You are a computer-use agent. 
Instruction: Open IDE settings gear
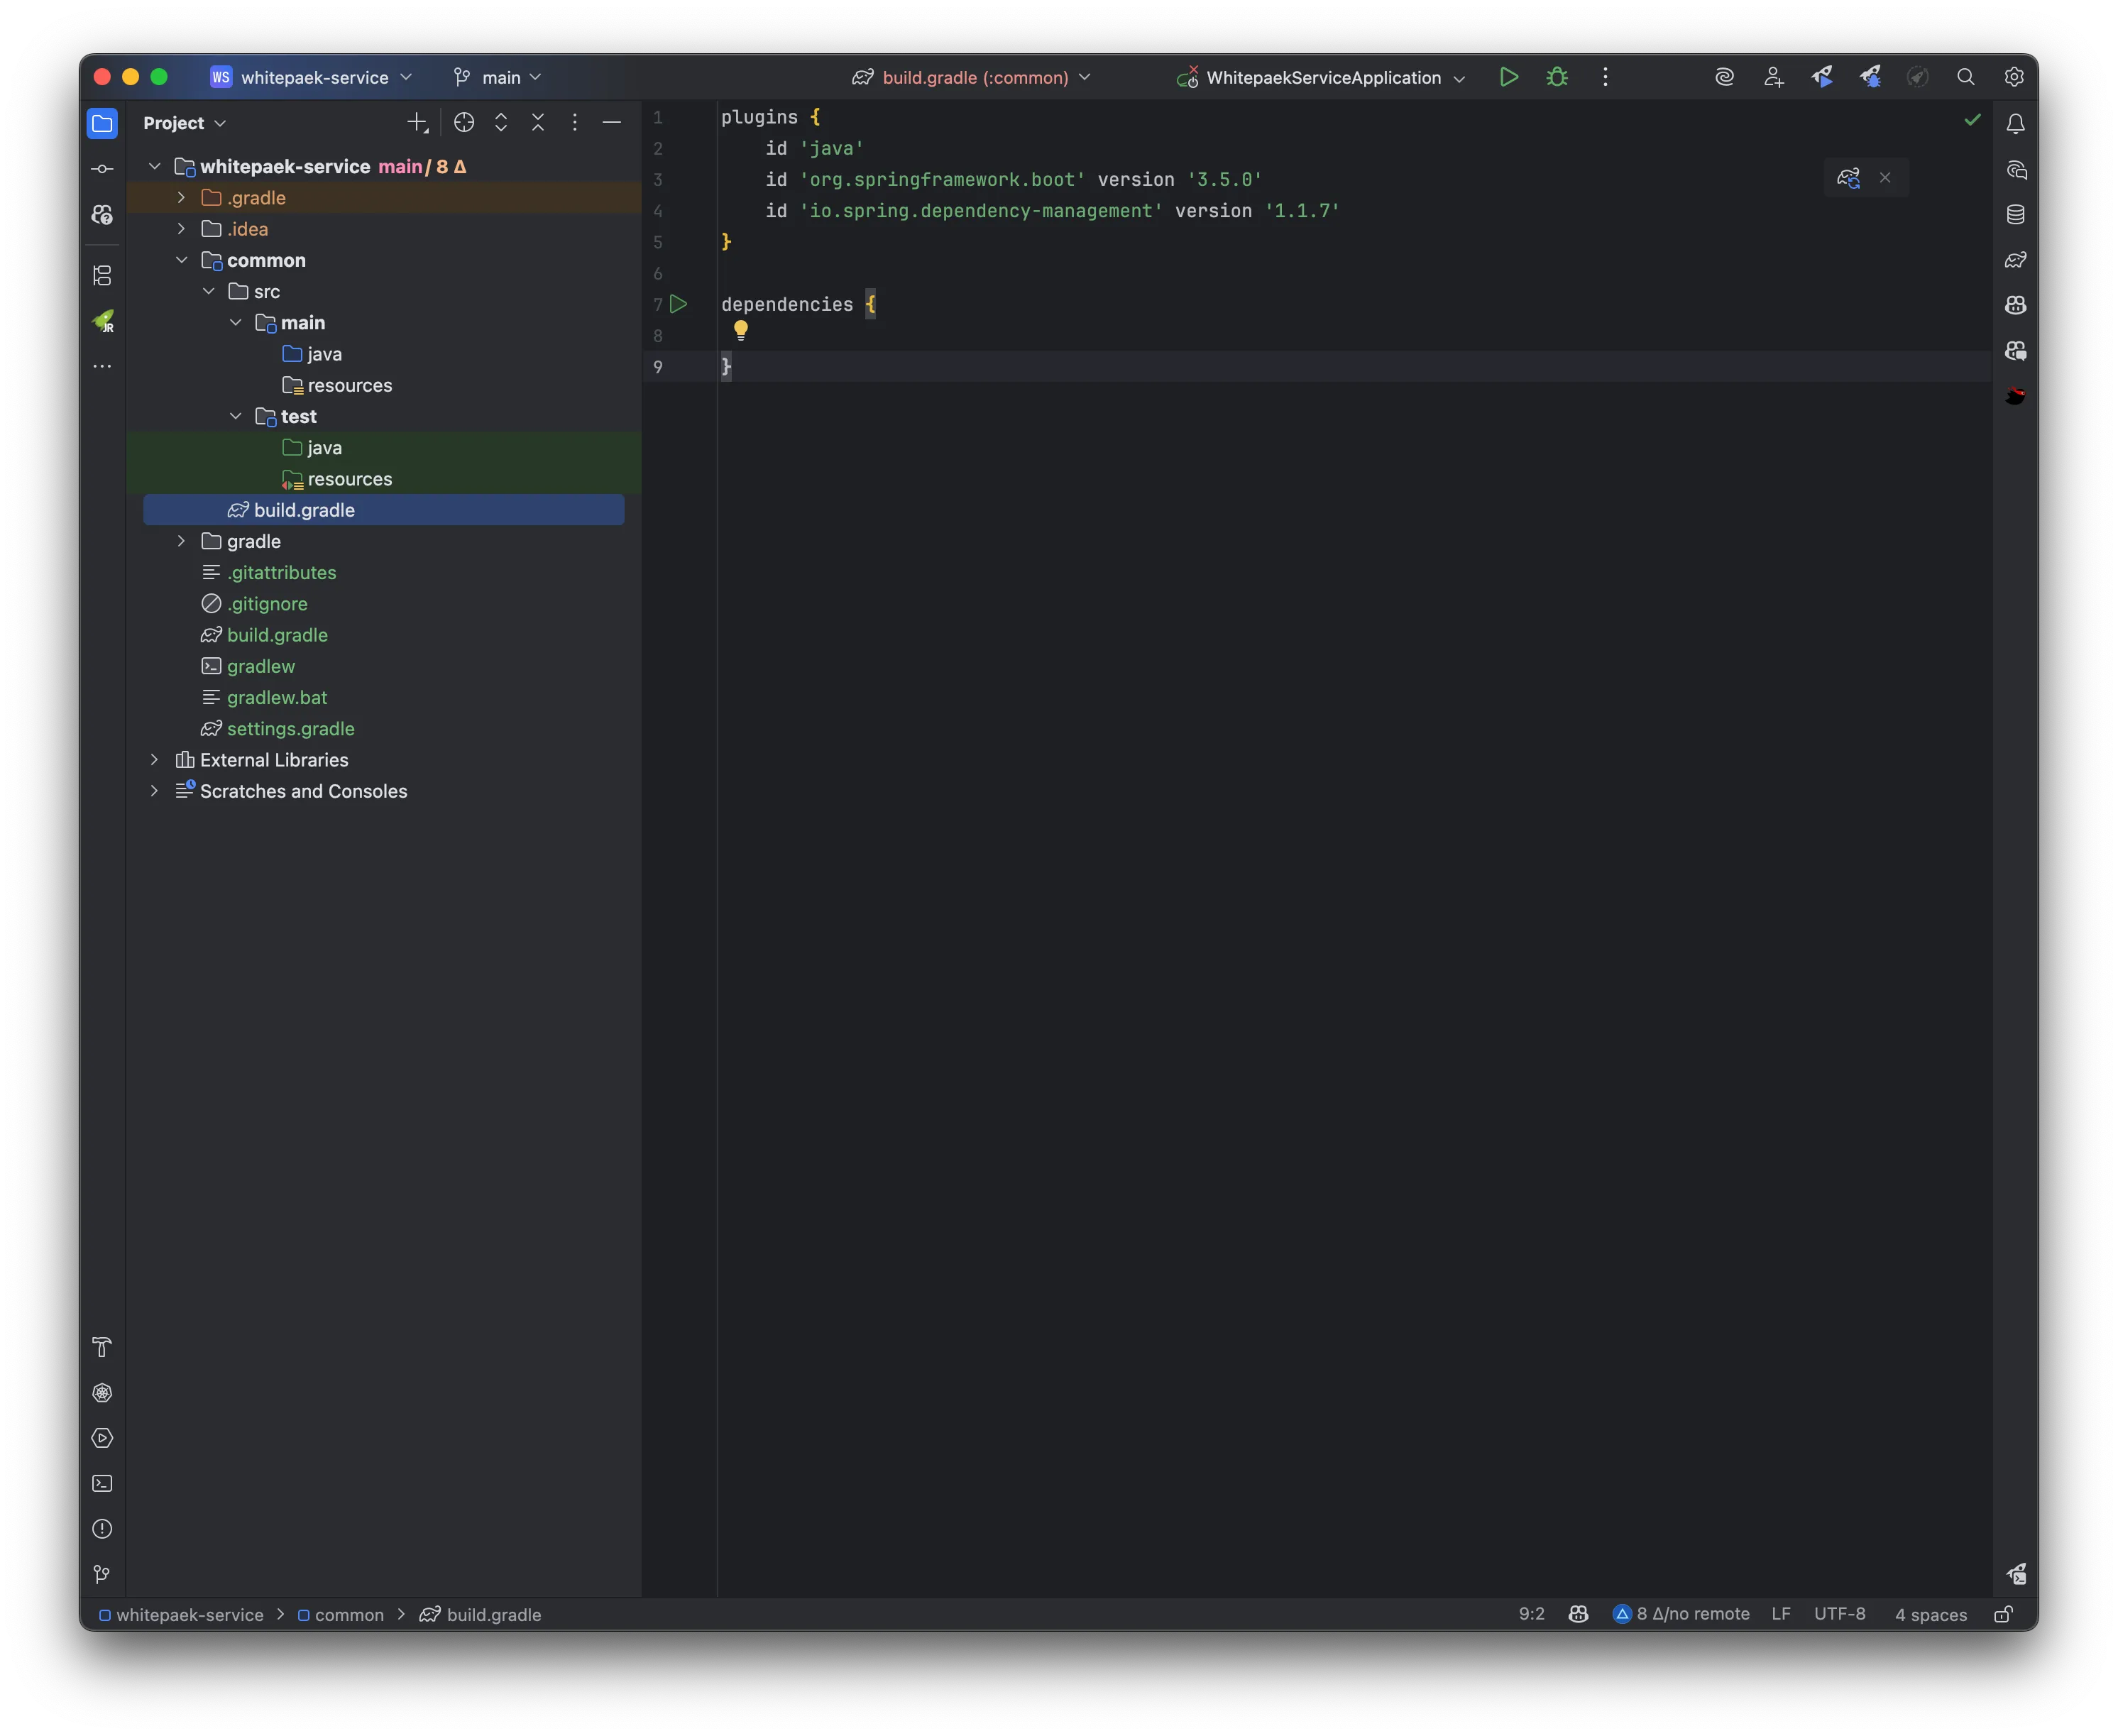[2014, 77]
